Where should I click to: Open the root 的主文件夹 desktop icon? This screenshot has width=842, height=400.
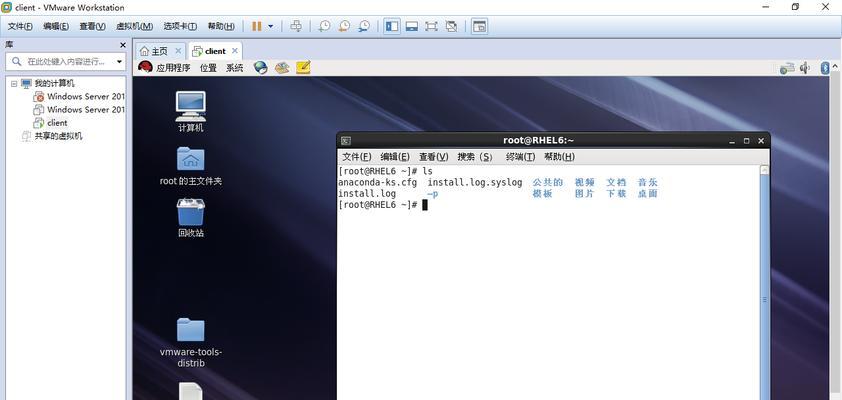point(191,166)
